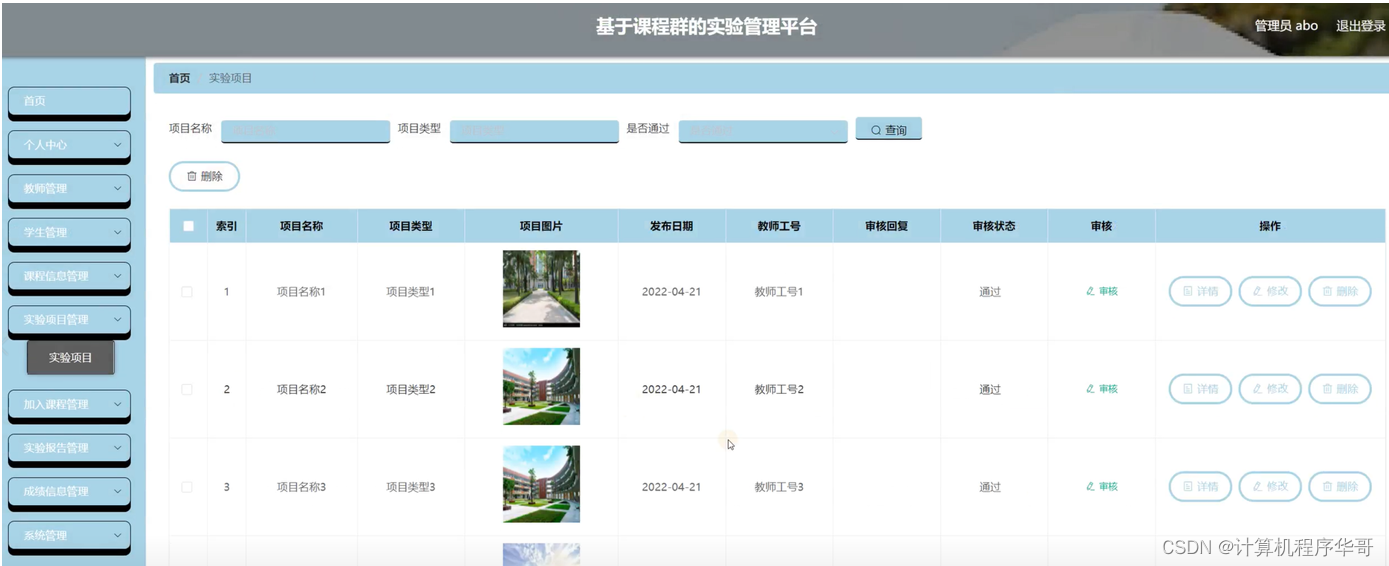Image resolution: width=1389 pixels, height=566 pixels.
Task: Delete the 项目名称3 row
Action: tap(1340, 486)
